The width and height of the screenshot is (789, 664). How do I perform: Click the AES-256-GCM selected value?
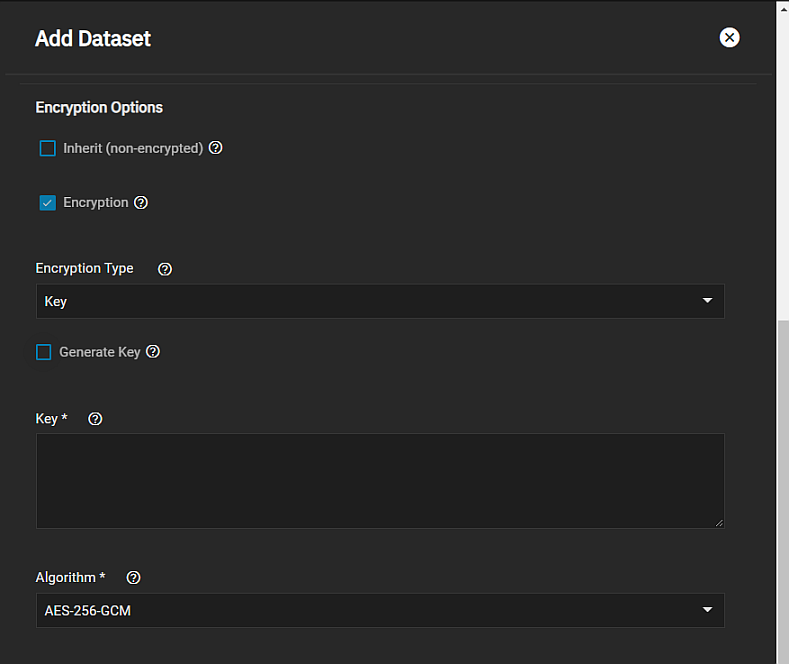pyautogui.click(x=88, y=610)
